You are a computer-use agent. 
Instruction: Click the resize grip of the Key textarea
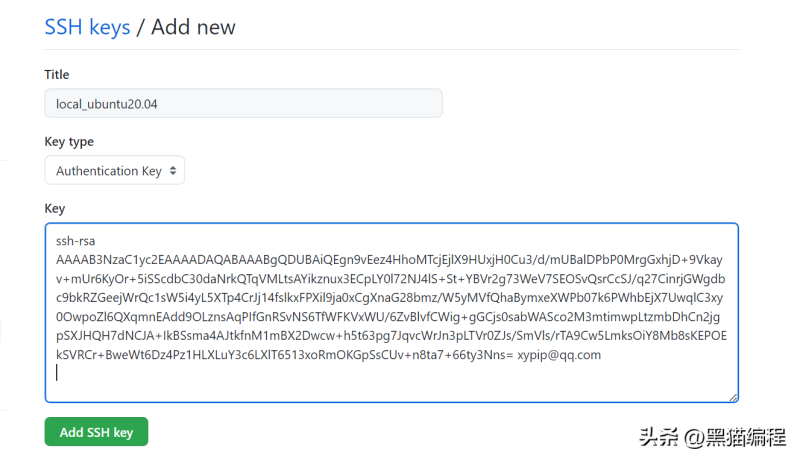[733, 397]
